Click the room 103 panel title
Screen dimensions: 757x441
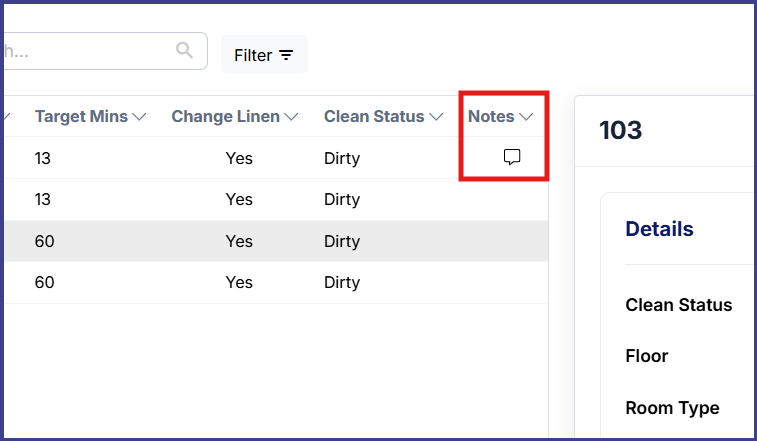tap(620, 130)
